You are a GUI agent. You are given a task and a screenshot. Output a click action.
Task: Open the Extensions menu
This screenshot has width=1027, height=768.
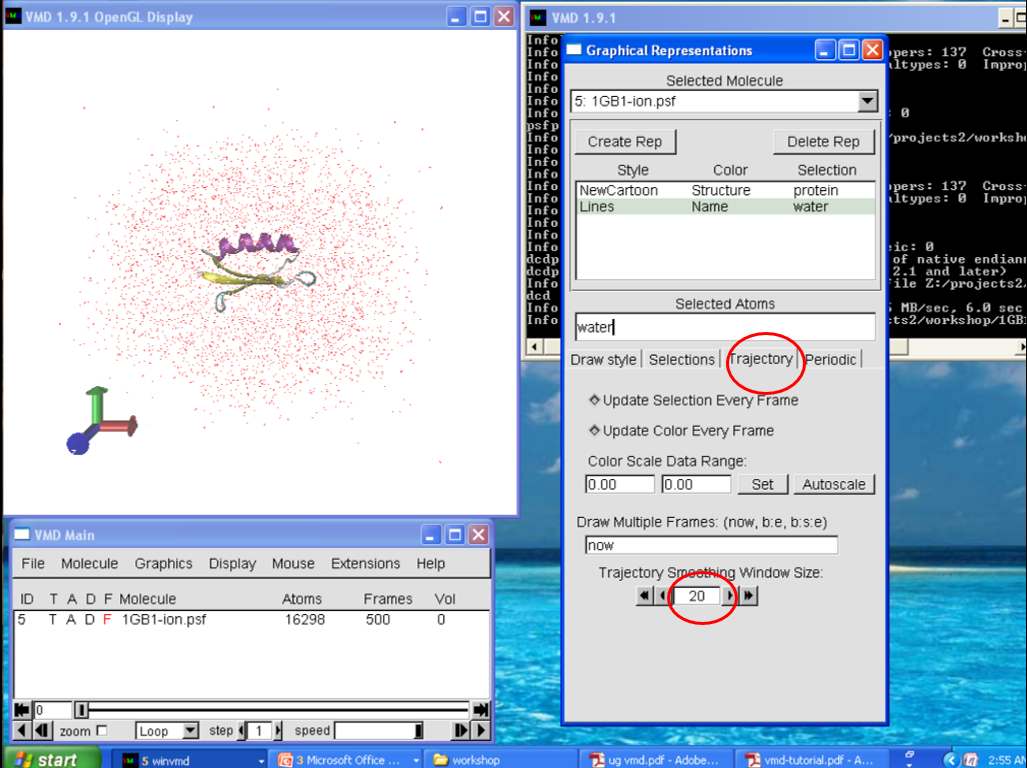pos(365,564)
